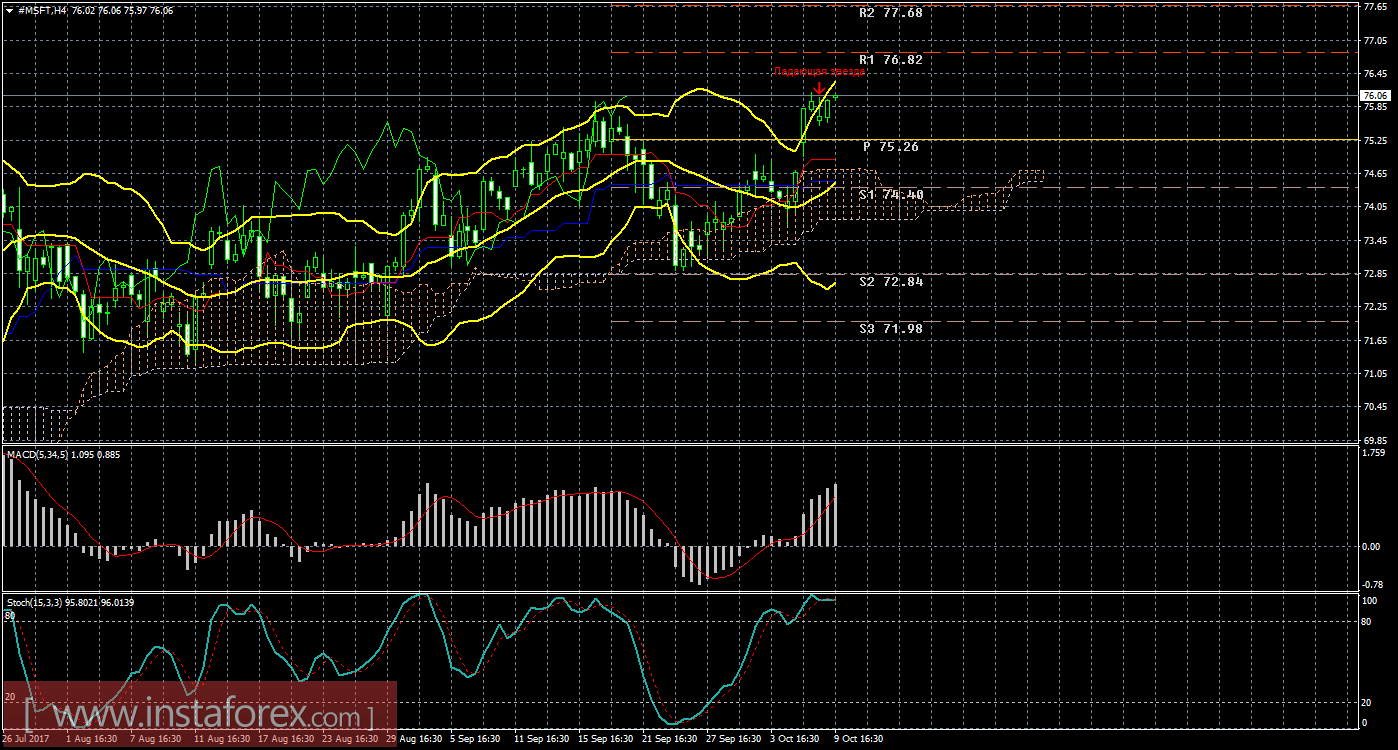1398x750 pixels.
Task: Click the 1.759 MACD scale value
Action: (1375, 453)
